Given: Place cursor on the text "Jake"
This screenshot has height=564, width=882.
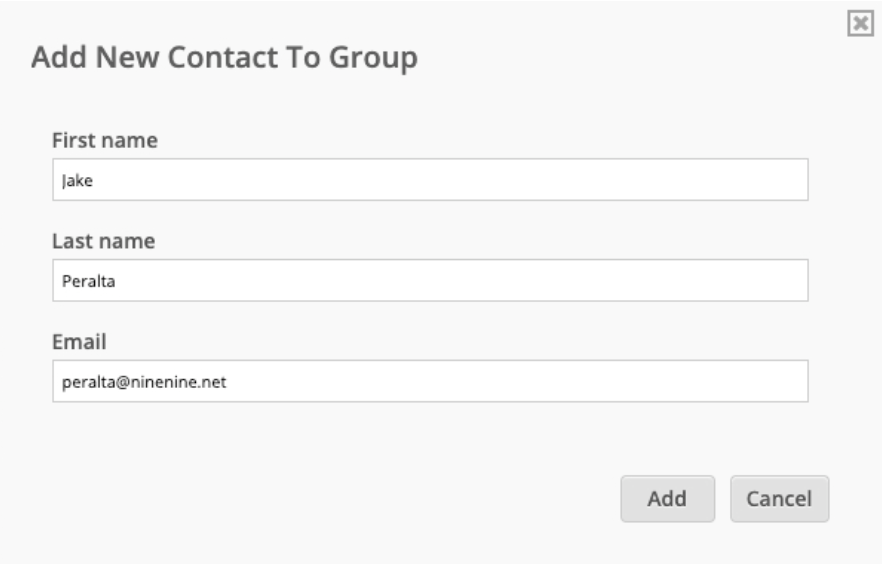Looking at the screenshot, I should click(78, 181).
